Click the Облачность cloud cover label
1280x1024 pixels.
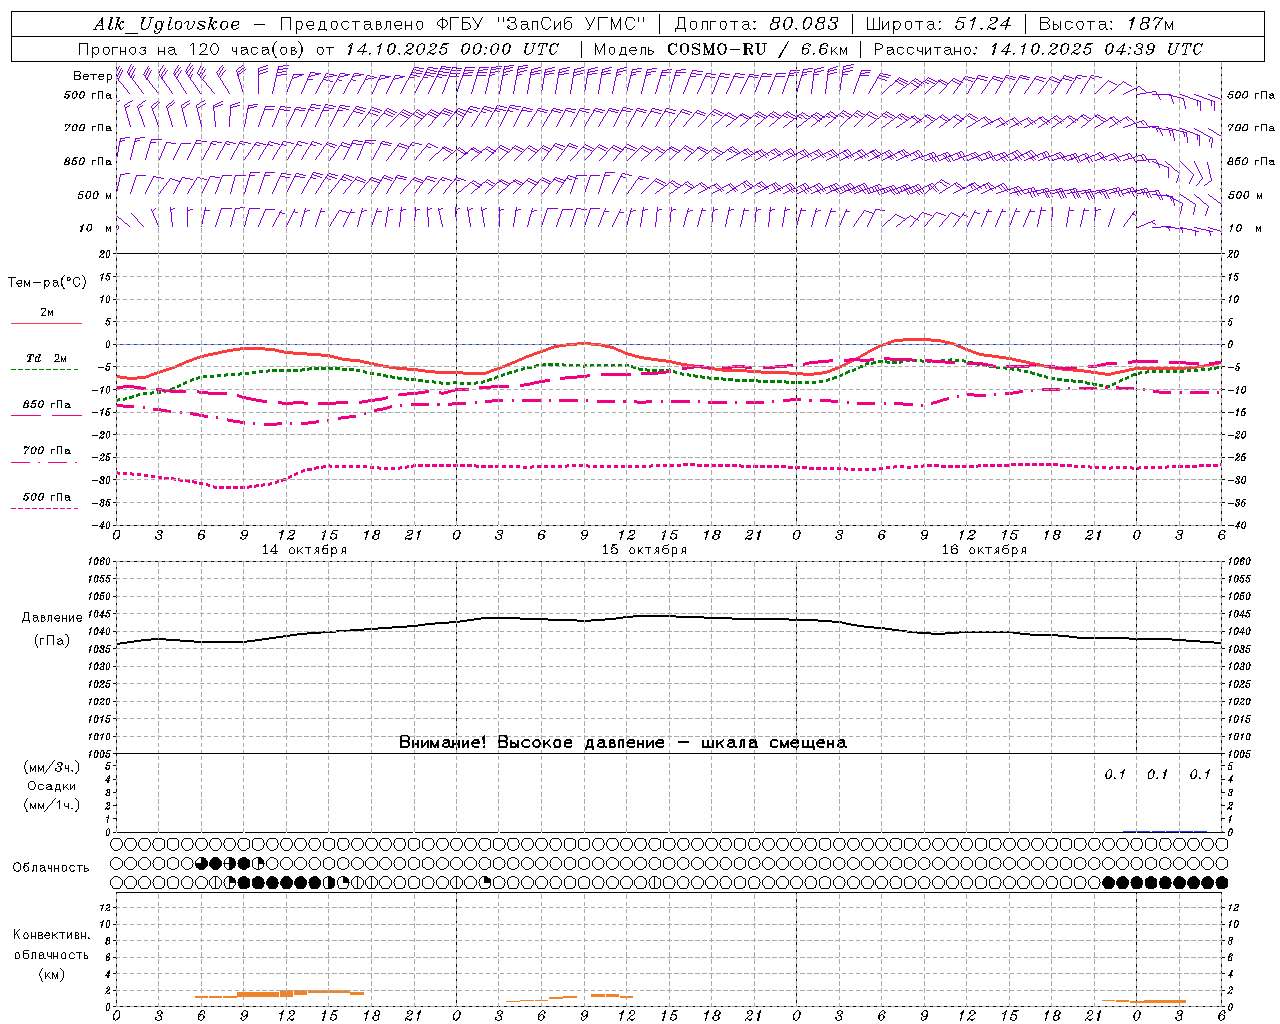click(51, 868)
